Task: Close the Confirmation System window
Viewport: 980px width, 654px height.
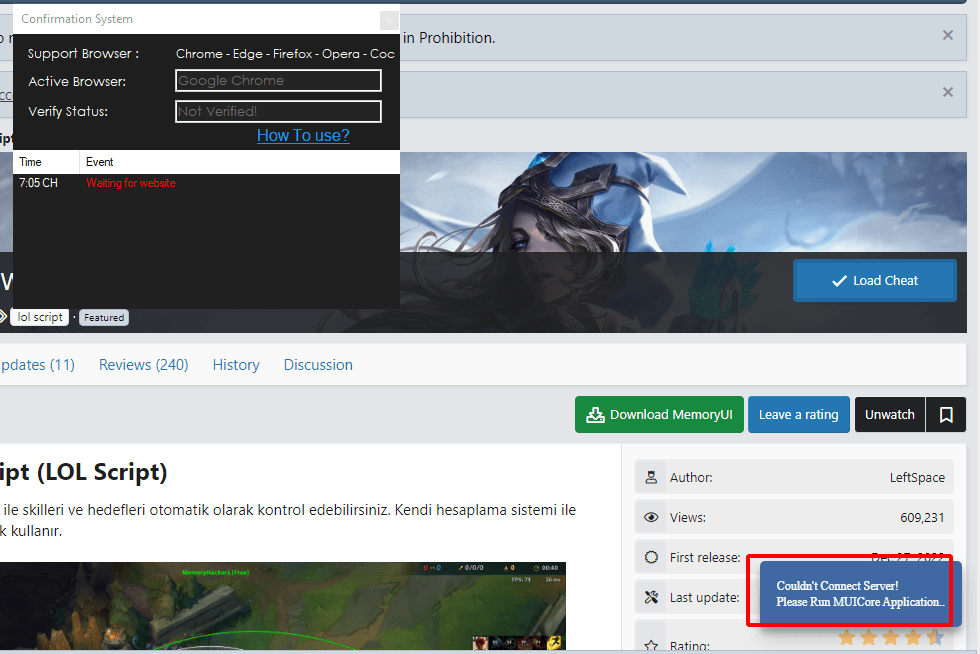Action: click(389, 20)
